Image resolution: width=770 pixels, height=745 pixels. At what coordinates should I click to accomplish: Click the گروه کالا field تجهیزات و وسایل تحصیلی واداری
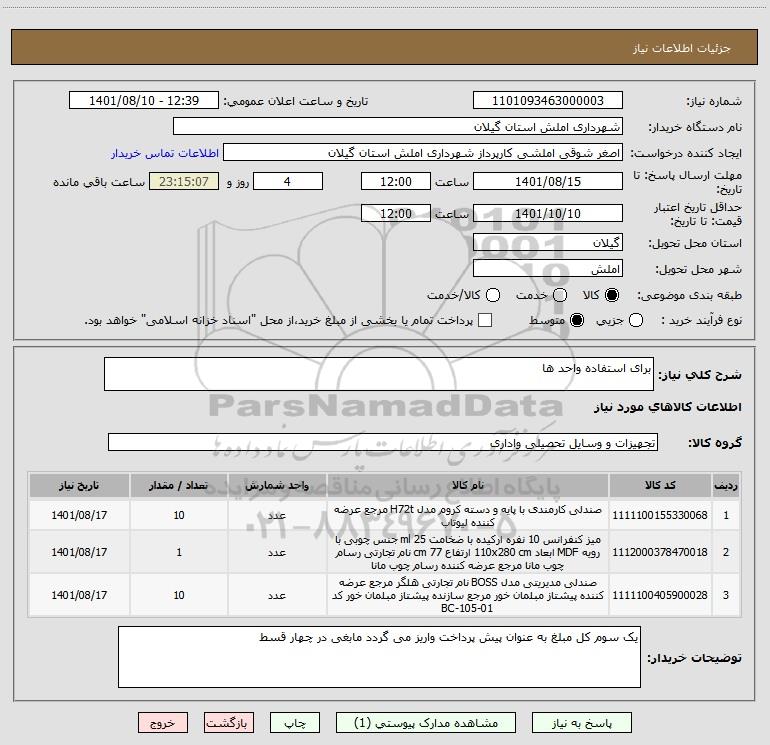pyautogui.click(x=383, y=442)
